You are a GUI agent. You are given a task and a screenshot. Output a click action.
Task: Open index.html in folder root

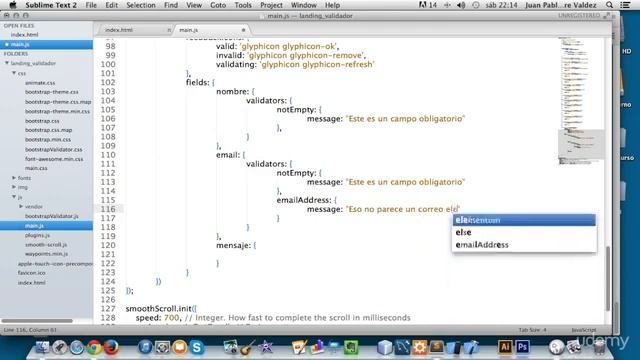(x=31, y=282)
